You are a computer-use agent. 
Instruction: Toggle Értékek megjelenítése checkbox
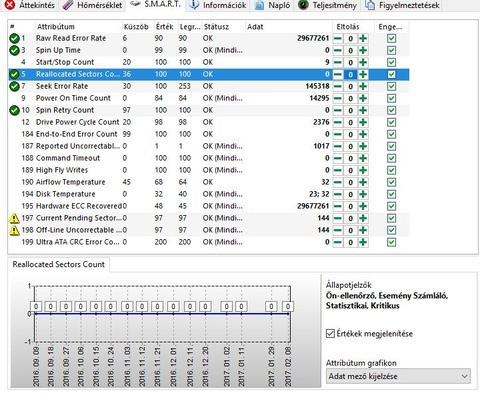click(x=330, y=333)
